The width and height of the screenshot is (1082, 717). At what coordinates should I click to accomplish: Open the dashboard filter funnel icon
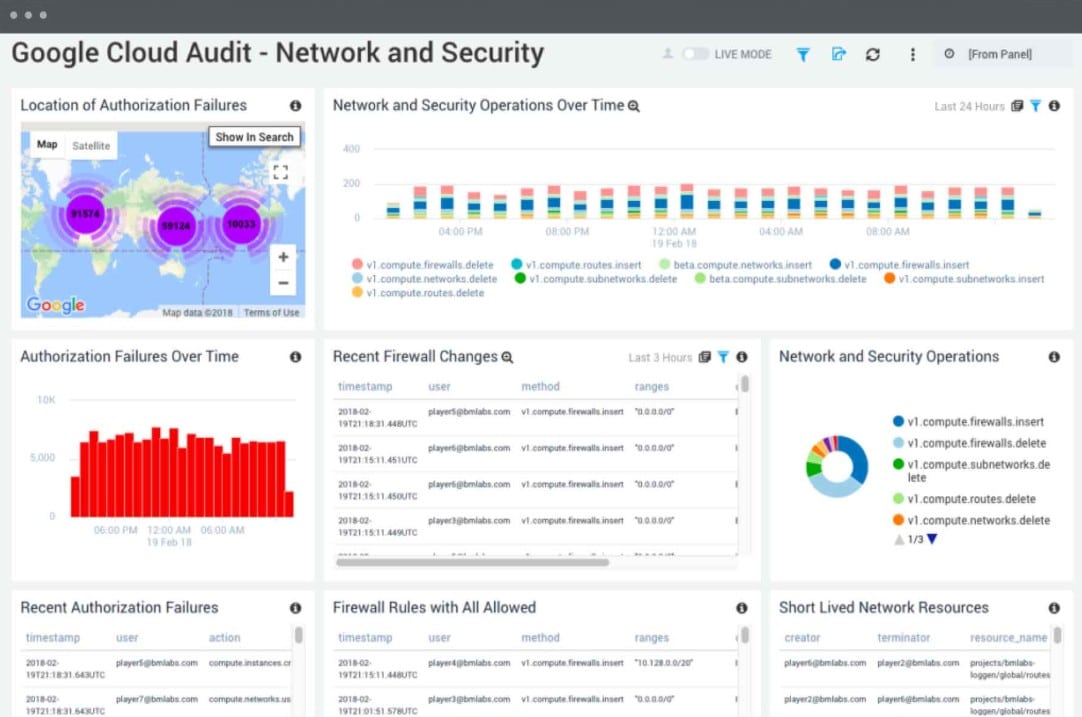(803, 55)
